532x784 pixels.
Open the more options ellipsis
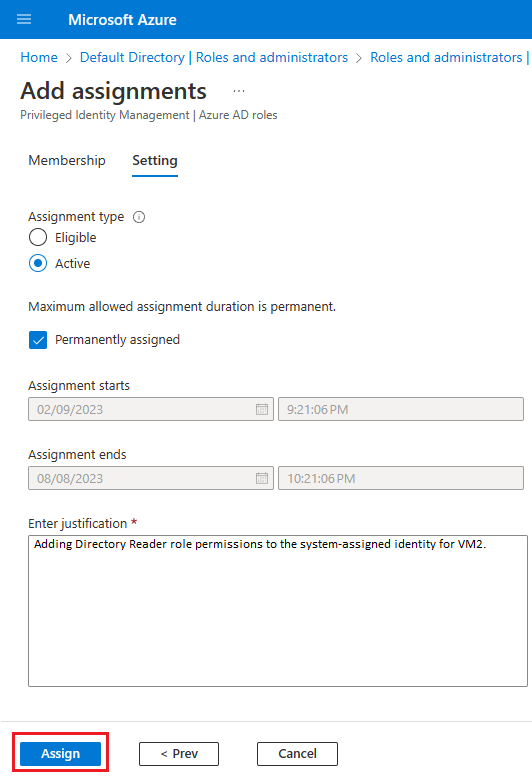click(239, 91)
